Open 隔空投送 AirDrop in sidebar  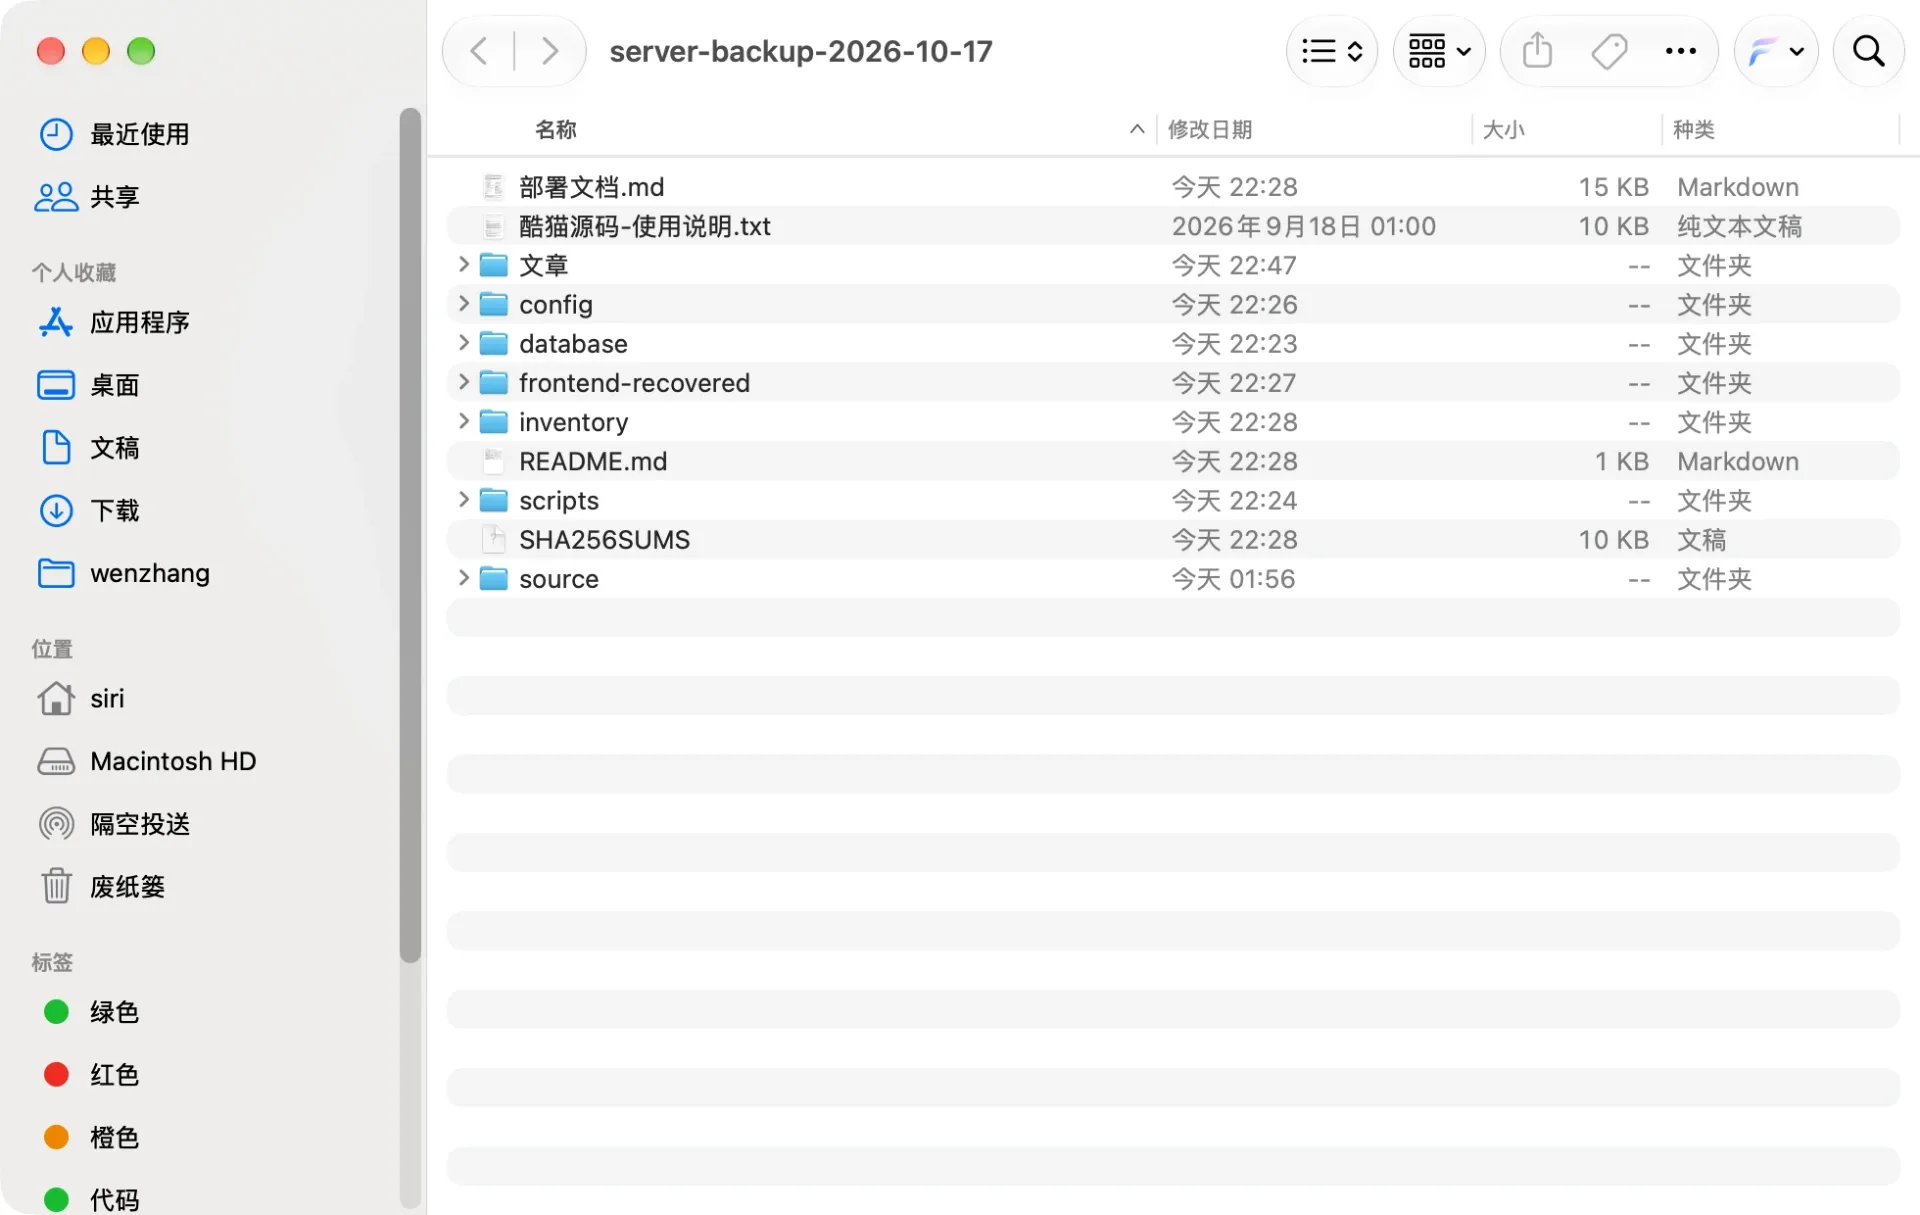(x=114, y=824)
